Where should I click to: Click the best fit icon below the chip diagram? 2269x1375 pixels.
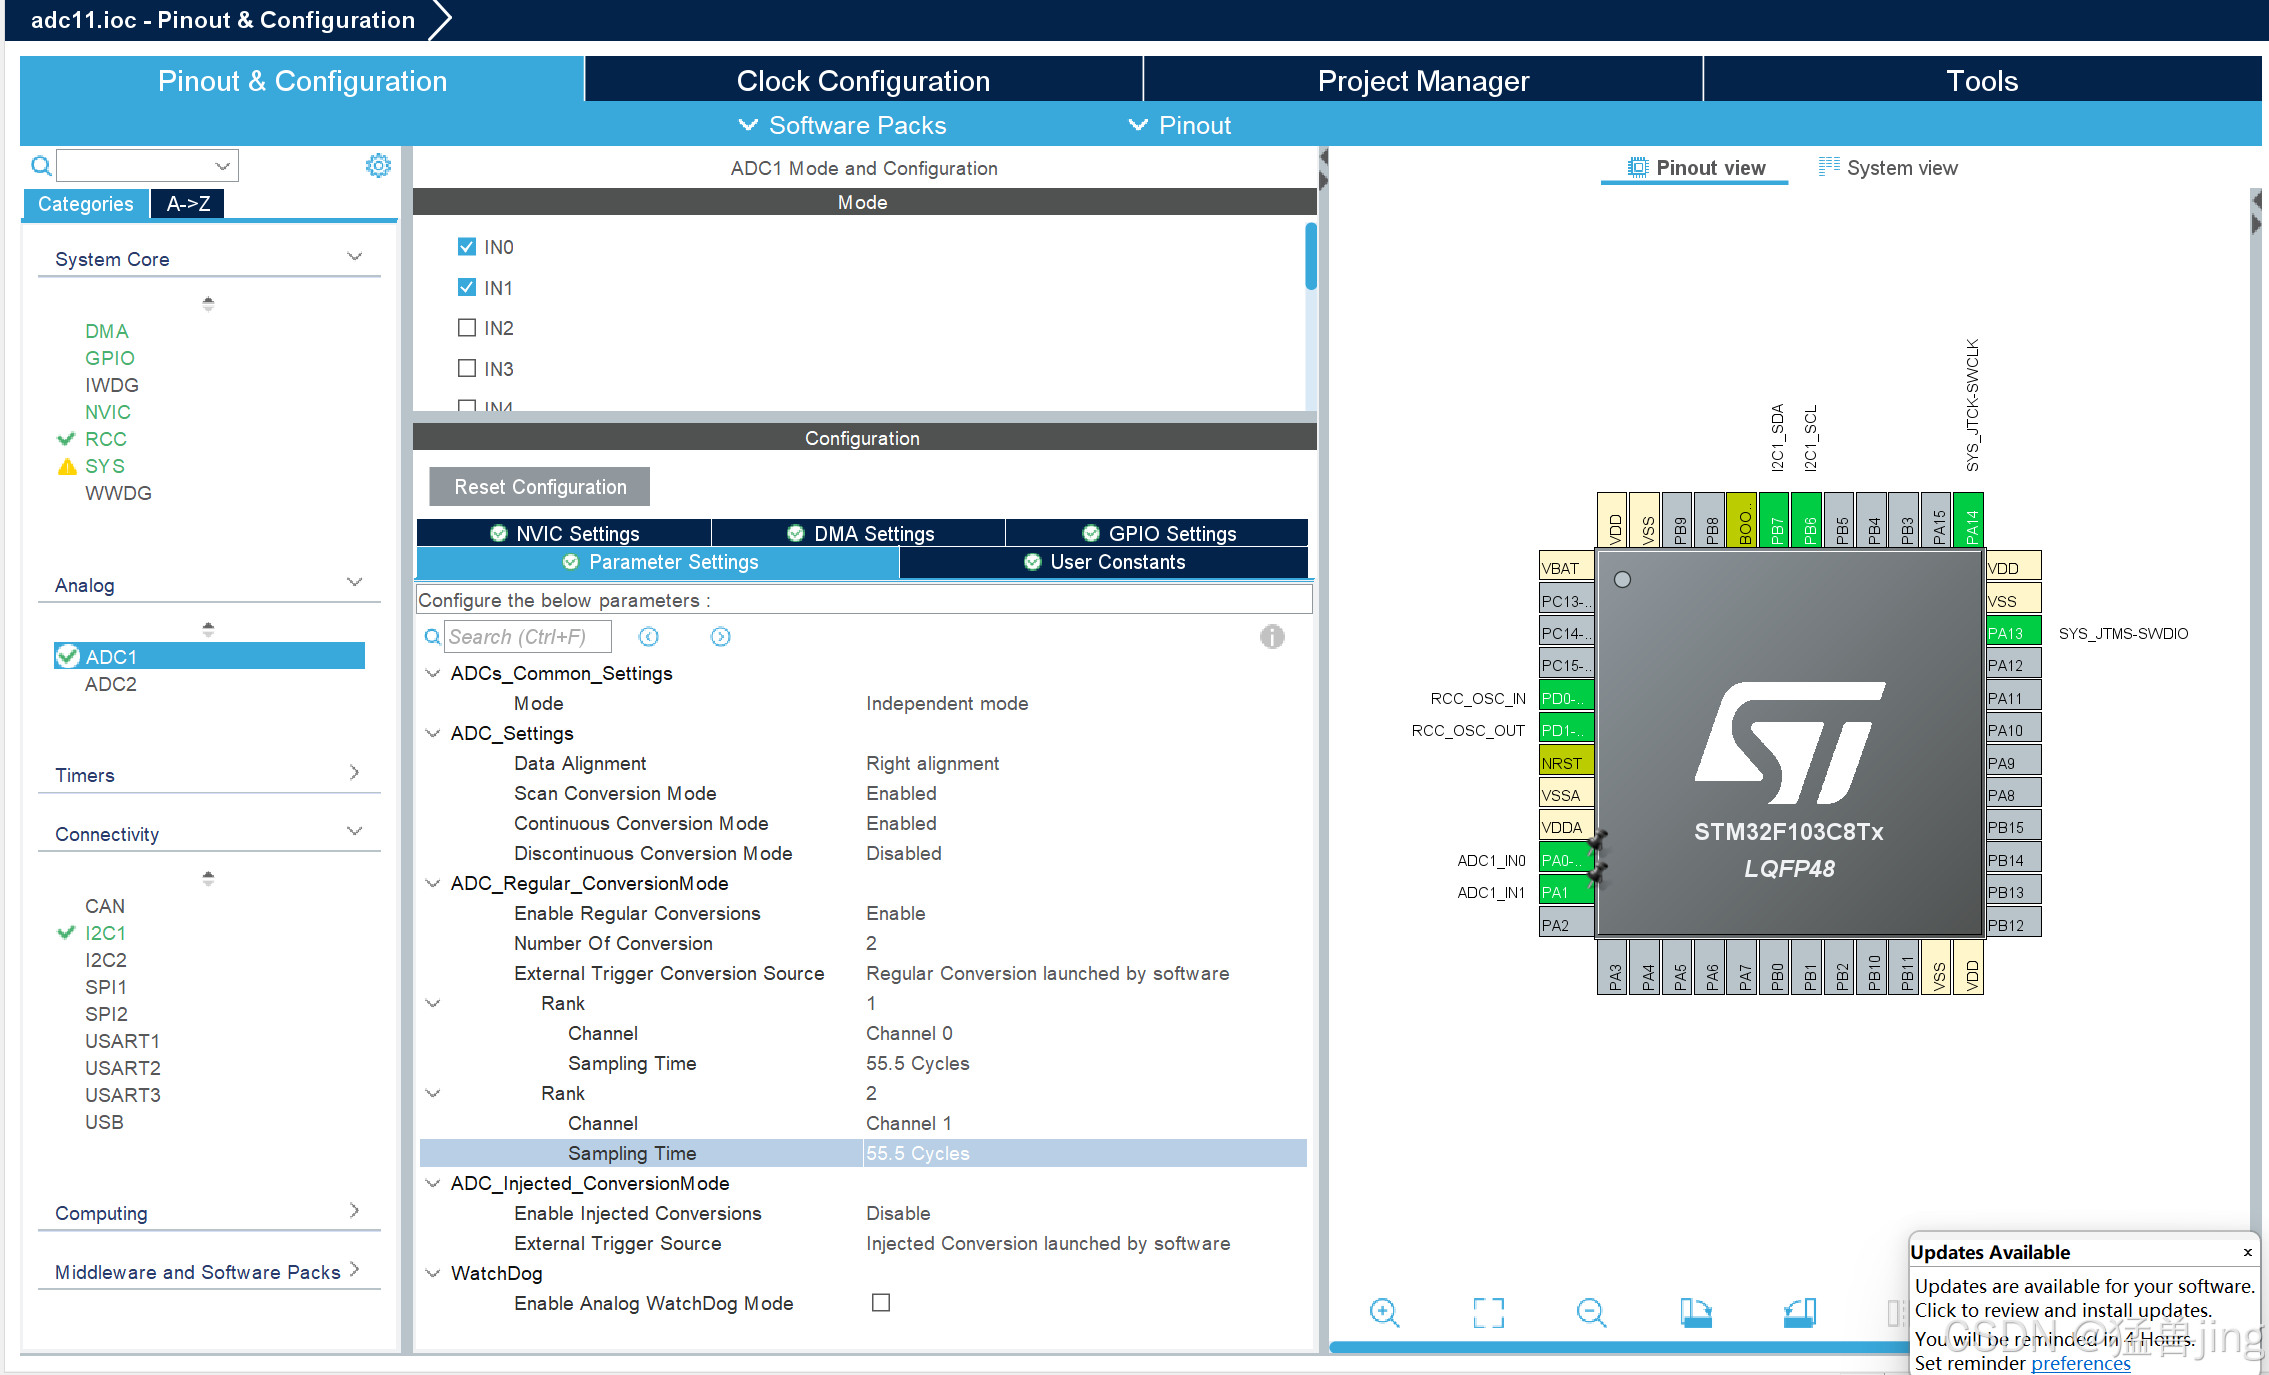(x=1489, y=1312)
